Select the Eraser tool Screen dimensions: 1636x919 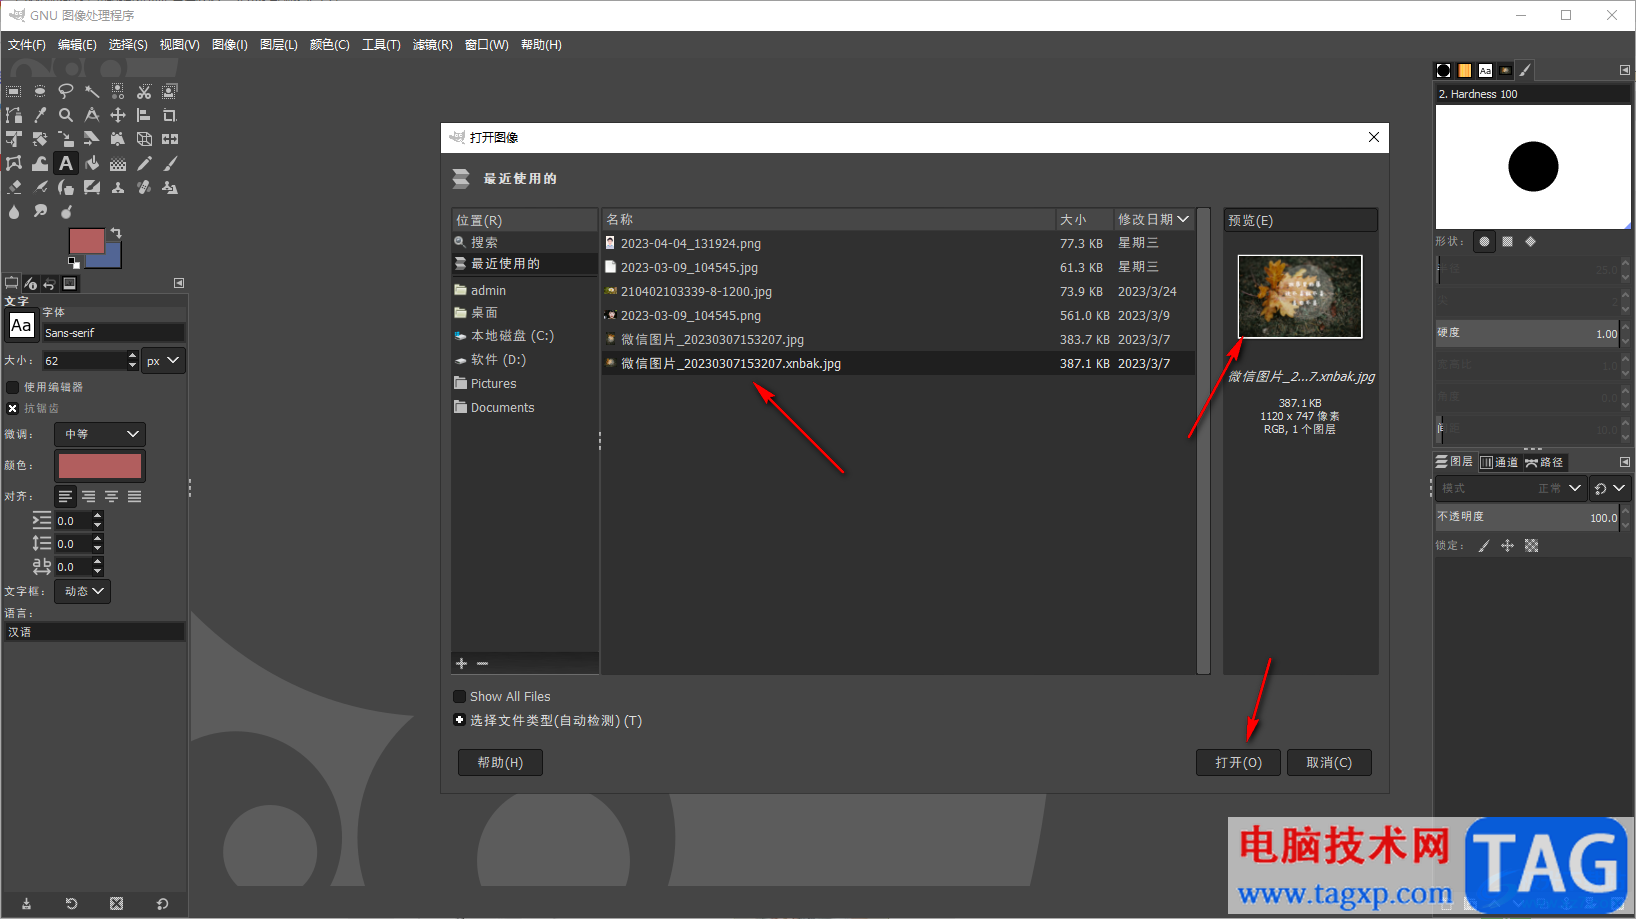pos(13,187)
